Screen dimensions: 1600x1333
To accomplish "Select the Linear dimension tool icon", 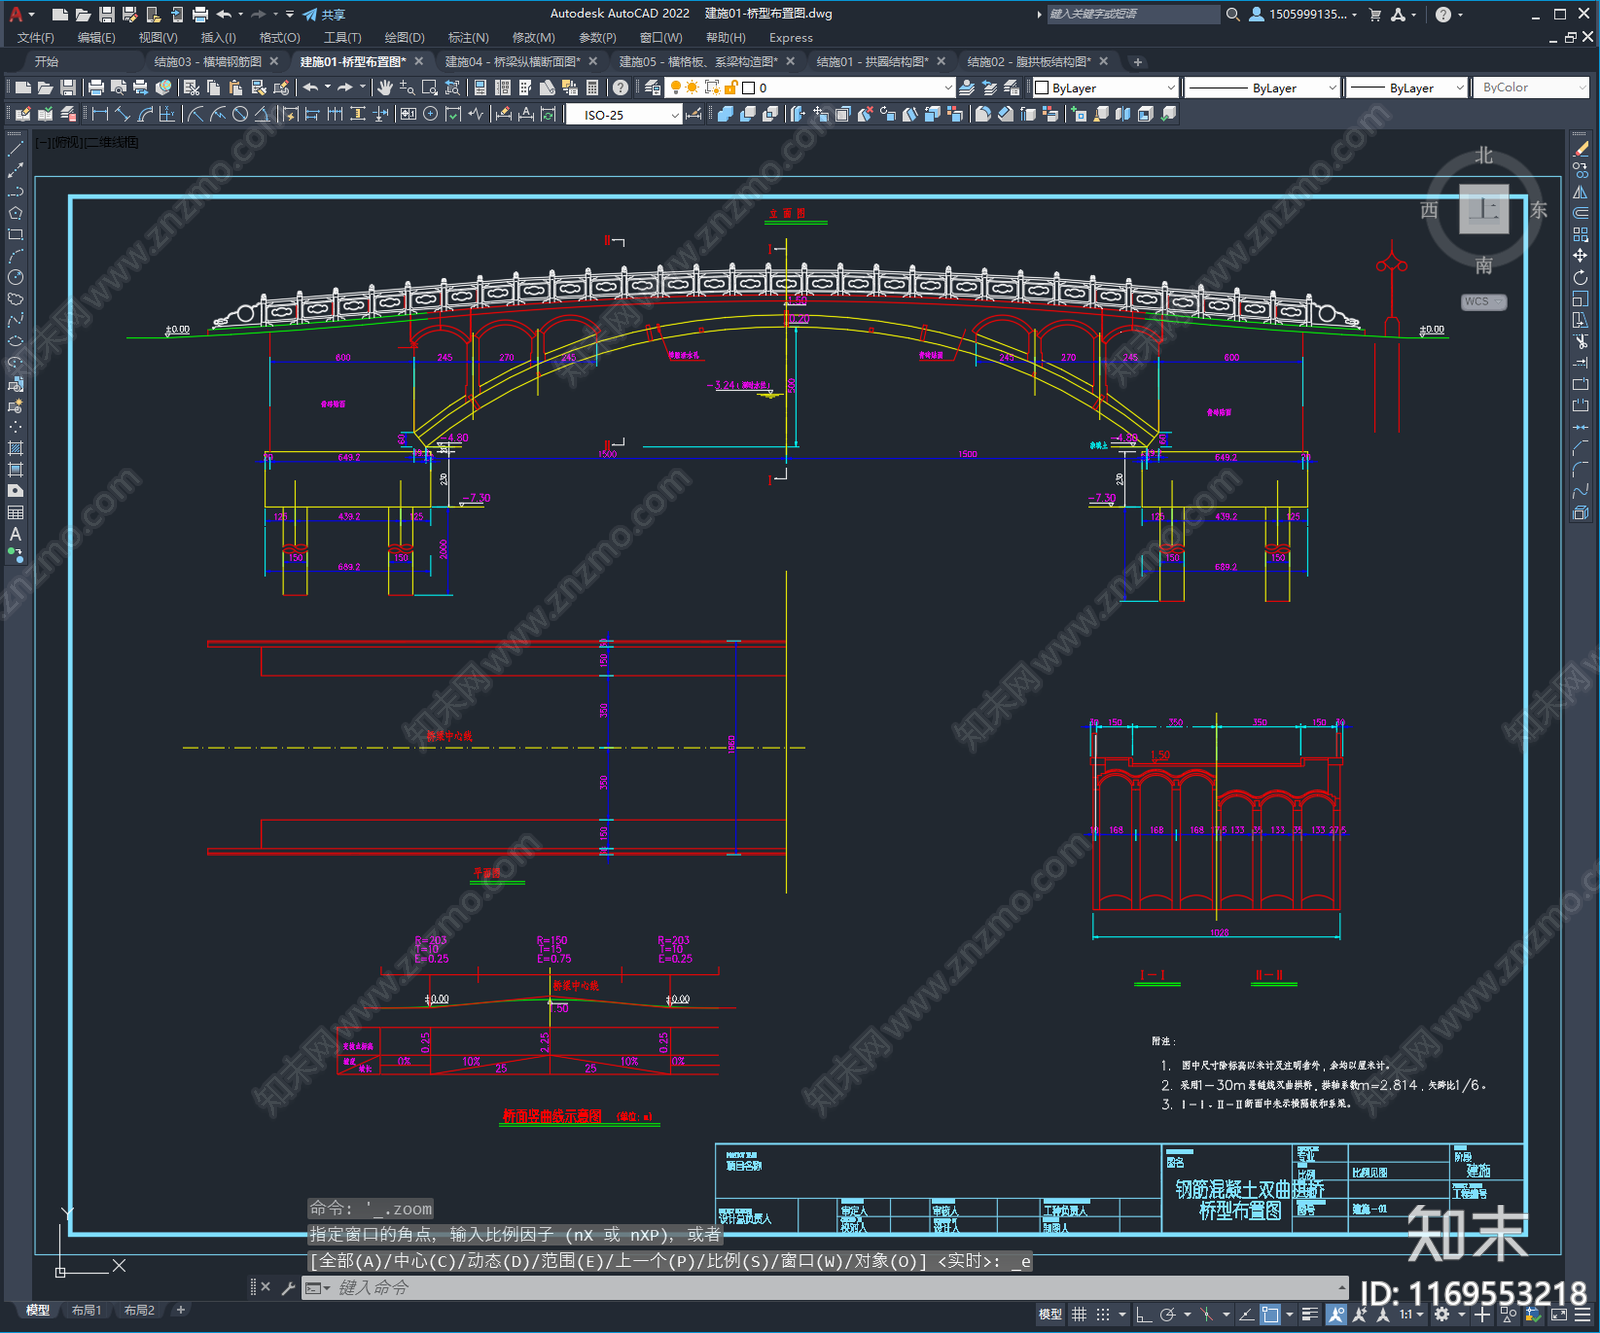I will [x=100, y=114].
